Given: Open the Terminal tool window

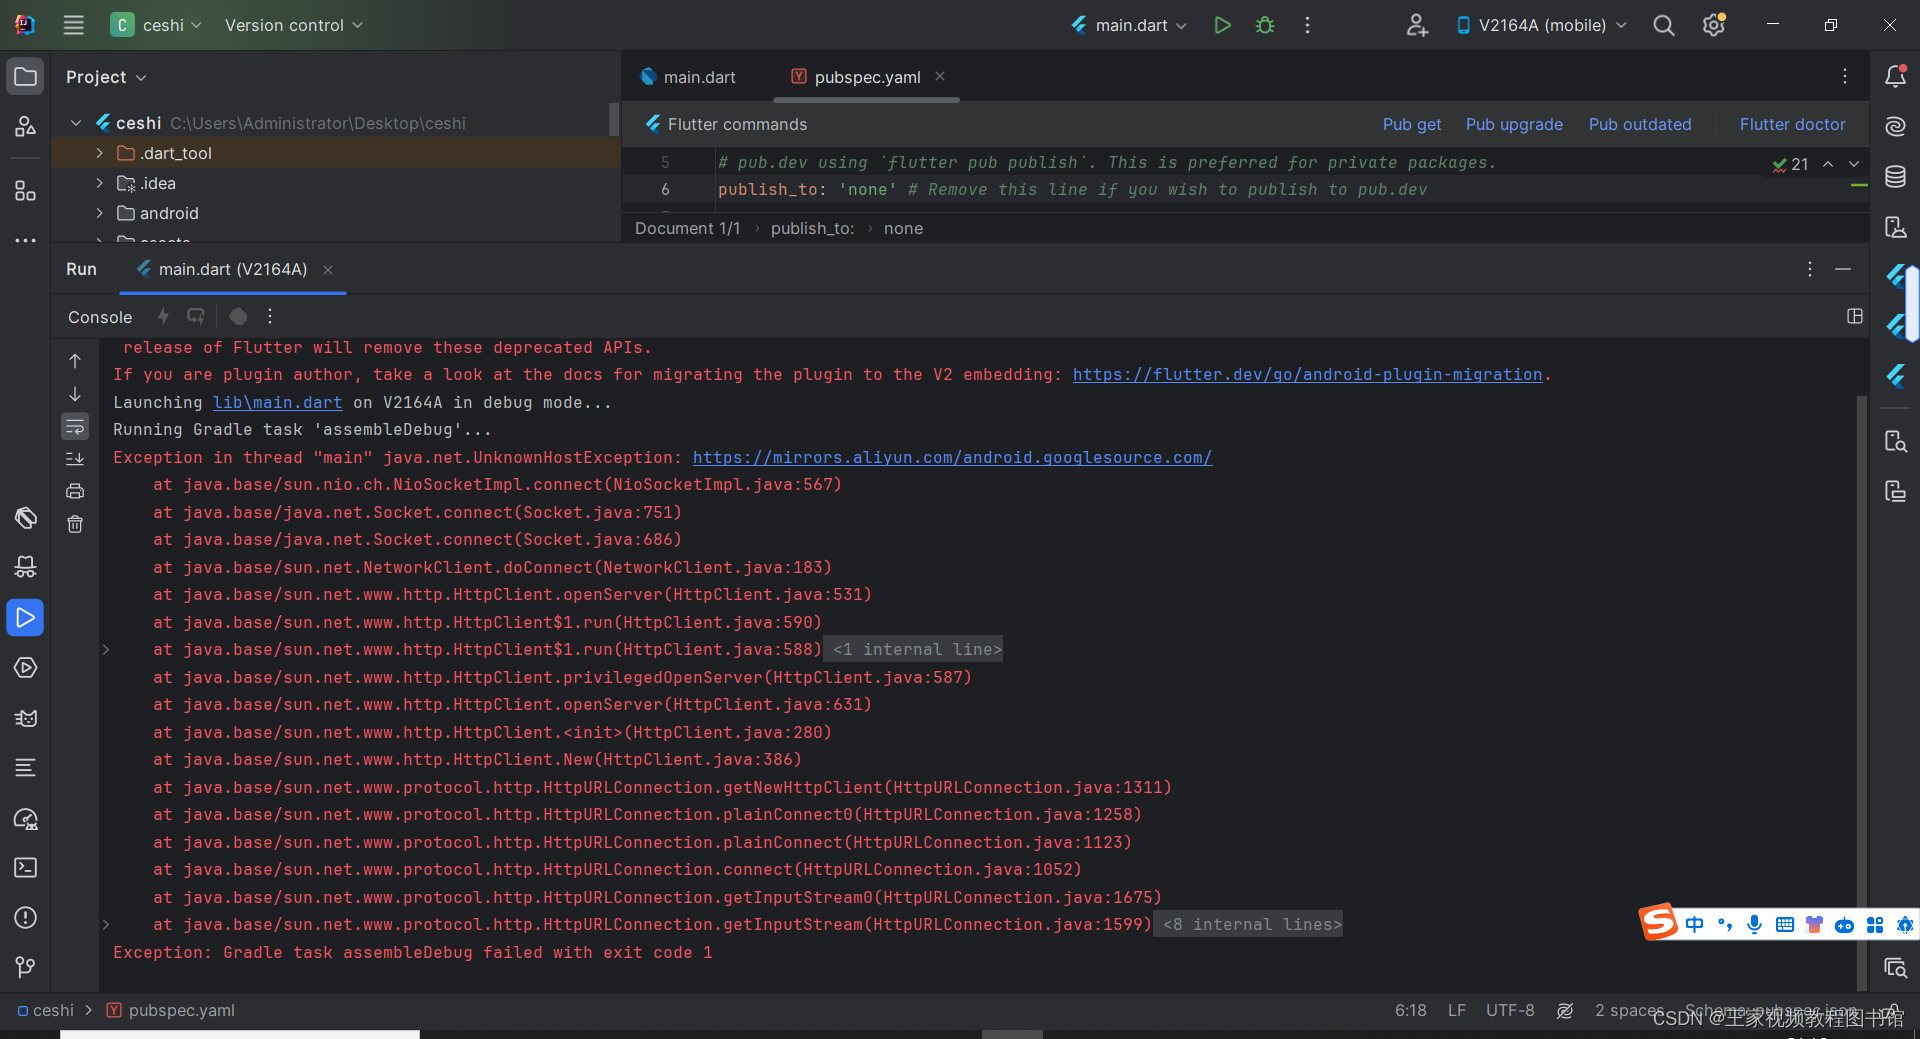Looking at the screenshot, I should (25, 868).
